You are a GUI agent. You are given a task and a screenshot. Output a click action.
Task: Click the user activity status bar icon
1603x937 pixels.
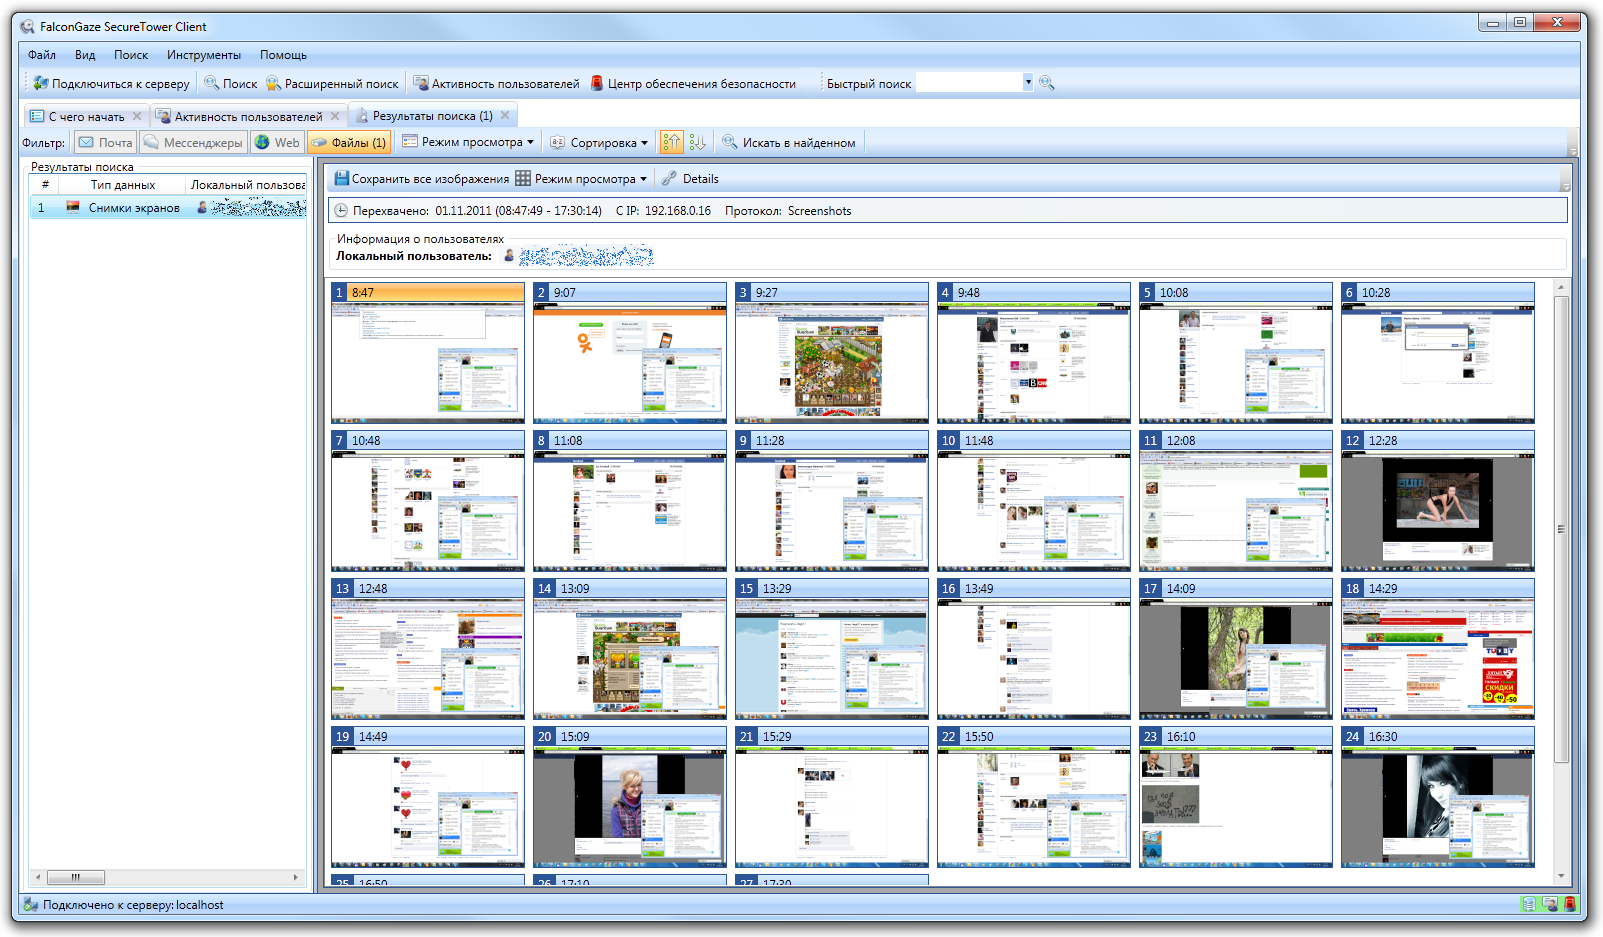[1549, 904]
